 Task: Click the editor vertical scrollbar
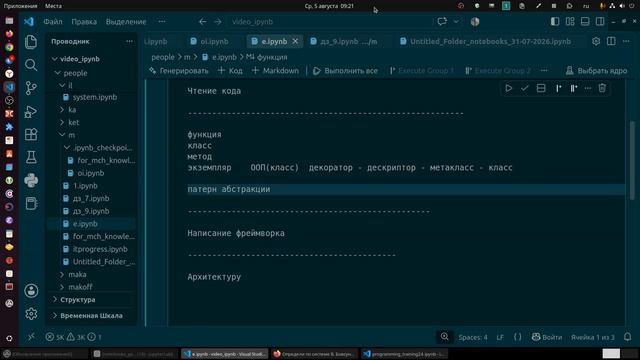pos(632,161)
